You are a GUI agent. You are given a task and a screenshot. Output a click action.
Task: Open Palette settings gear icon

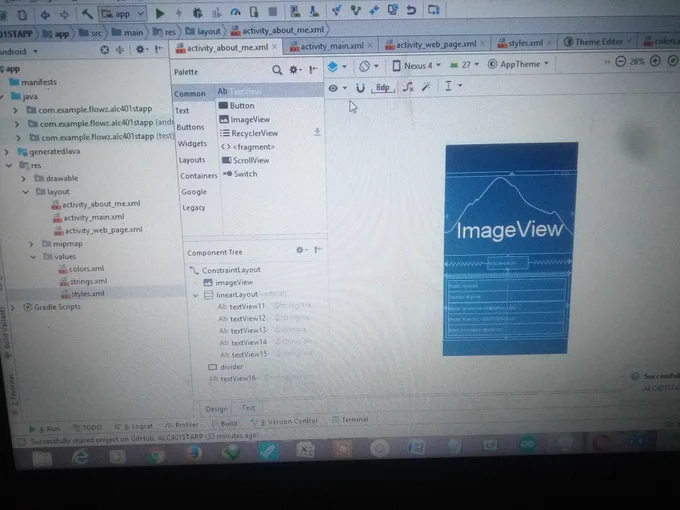click(294, 69)
